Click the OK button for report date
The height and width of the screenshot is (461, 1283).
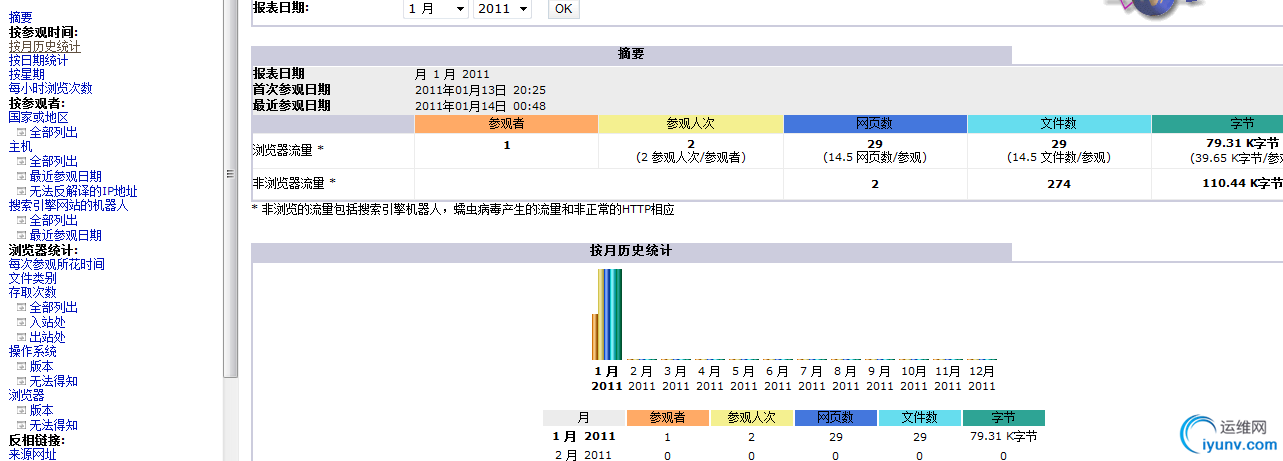coord(564,8)
